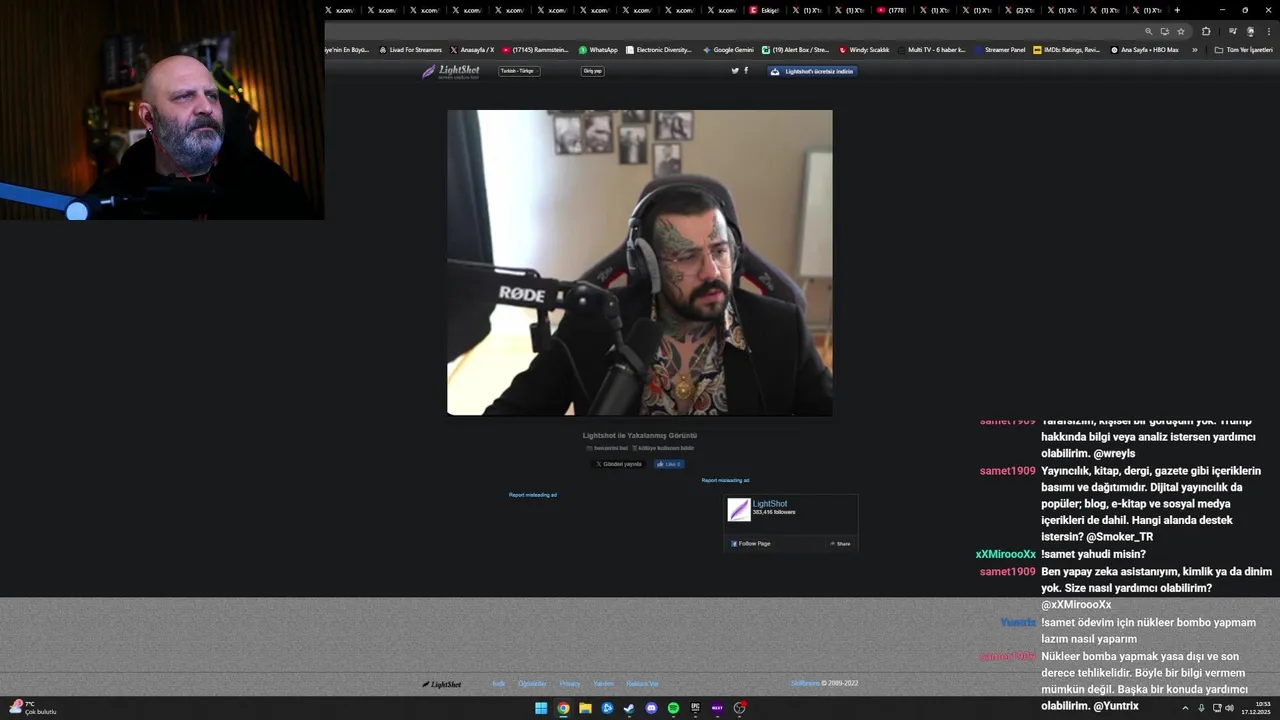Open a new browser tab with plus button

click(1177, 10)
